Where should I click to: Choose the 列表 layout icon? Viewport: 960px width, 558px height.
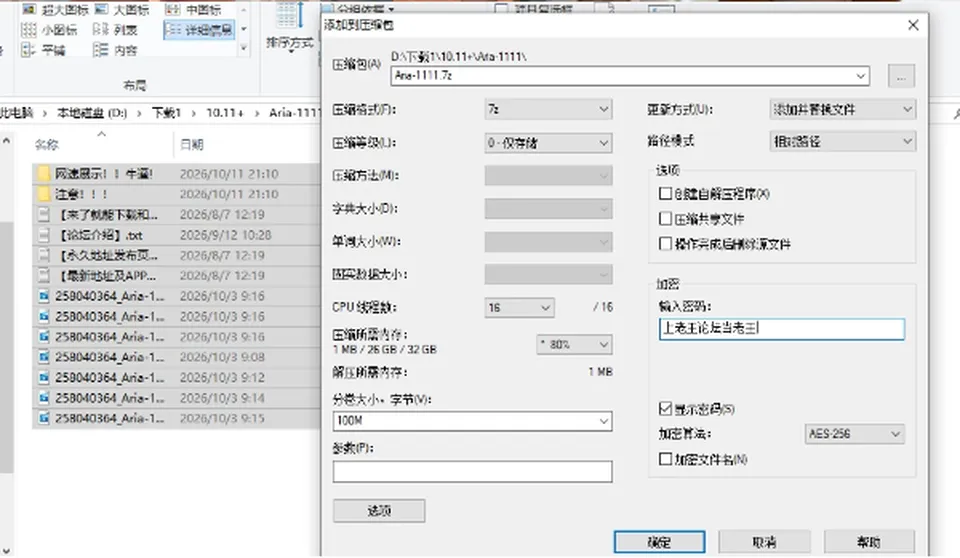100,29
